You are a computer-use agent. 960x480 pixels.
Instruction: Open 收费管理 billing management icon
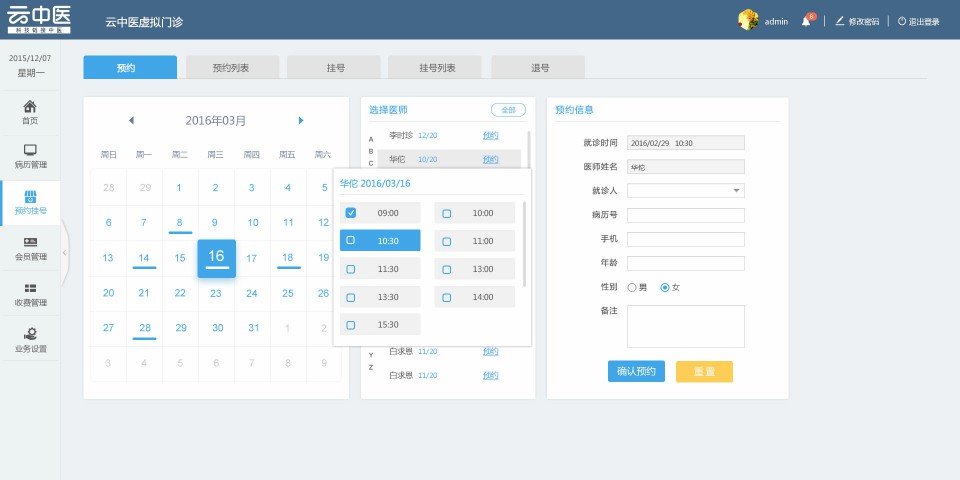click(x=30, y=289)
